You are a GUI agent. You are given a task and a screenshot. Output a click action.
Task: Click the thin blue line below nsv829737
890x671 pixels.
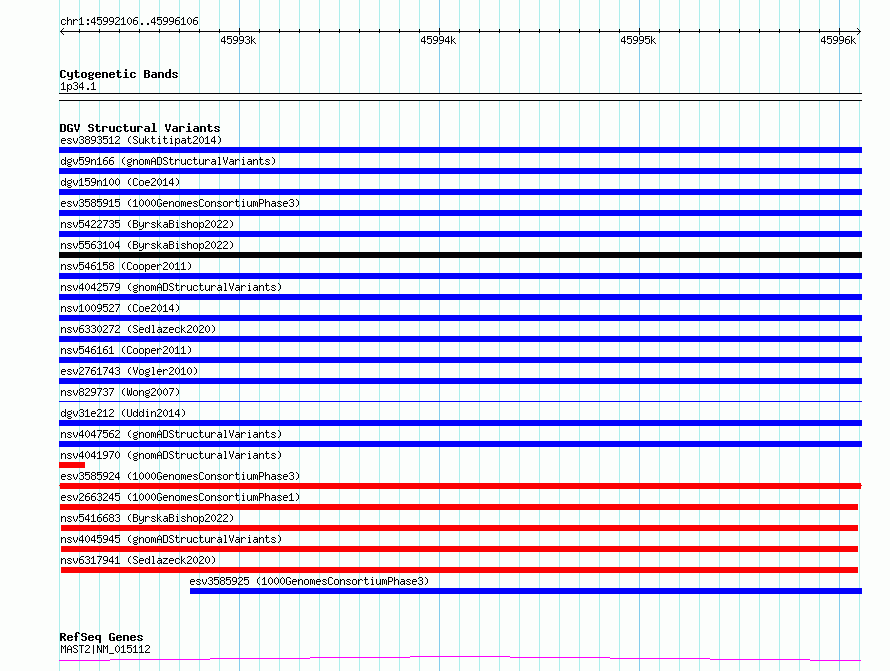pyautogui.click(x=460, y=401)
